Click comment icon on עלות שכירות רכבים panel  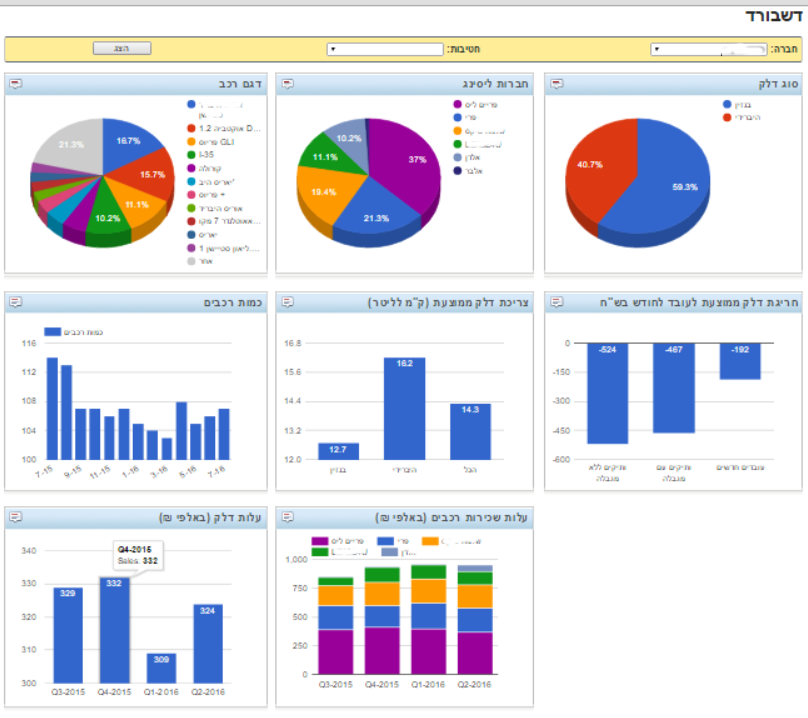pos(287,517)
